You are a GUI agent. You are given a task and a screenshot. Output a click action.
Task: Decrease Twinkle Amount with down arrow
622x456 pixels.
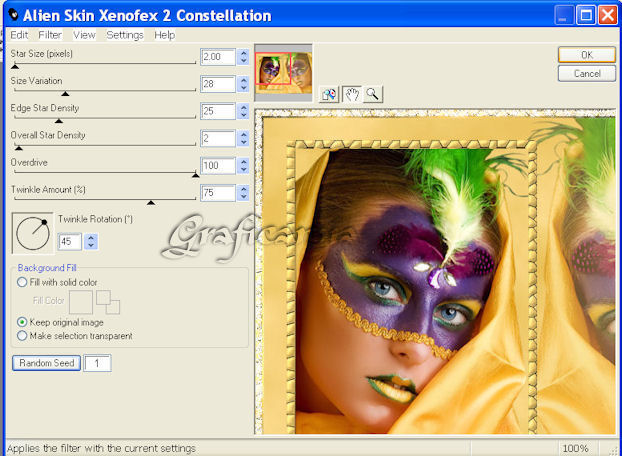tap(243, 197)
